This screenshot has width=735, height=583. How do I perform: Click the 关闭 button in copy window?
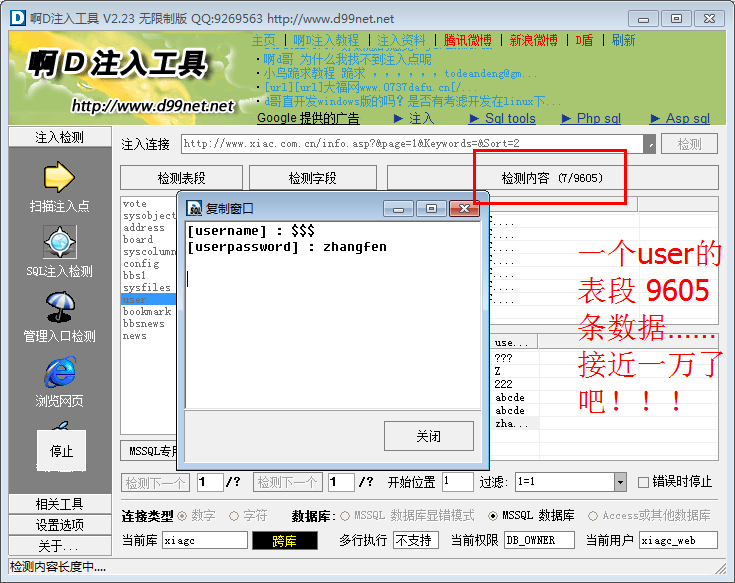428,436
